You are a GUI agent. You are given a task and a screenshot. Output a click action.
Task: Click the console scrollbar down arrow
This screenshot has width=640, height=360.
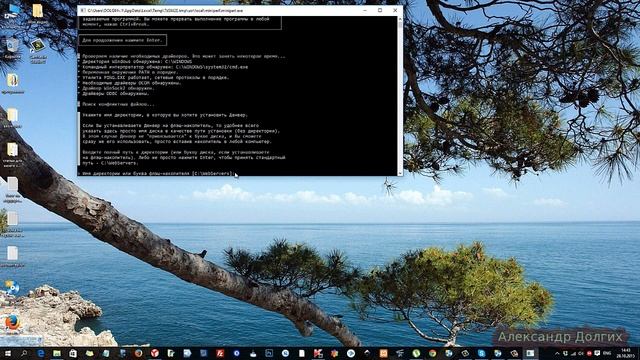400,173
